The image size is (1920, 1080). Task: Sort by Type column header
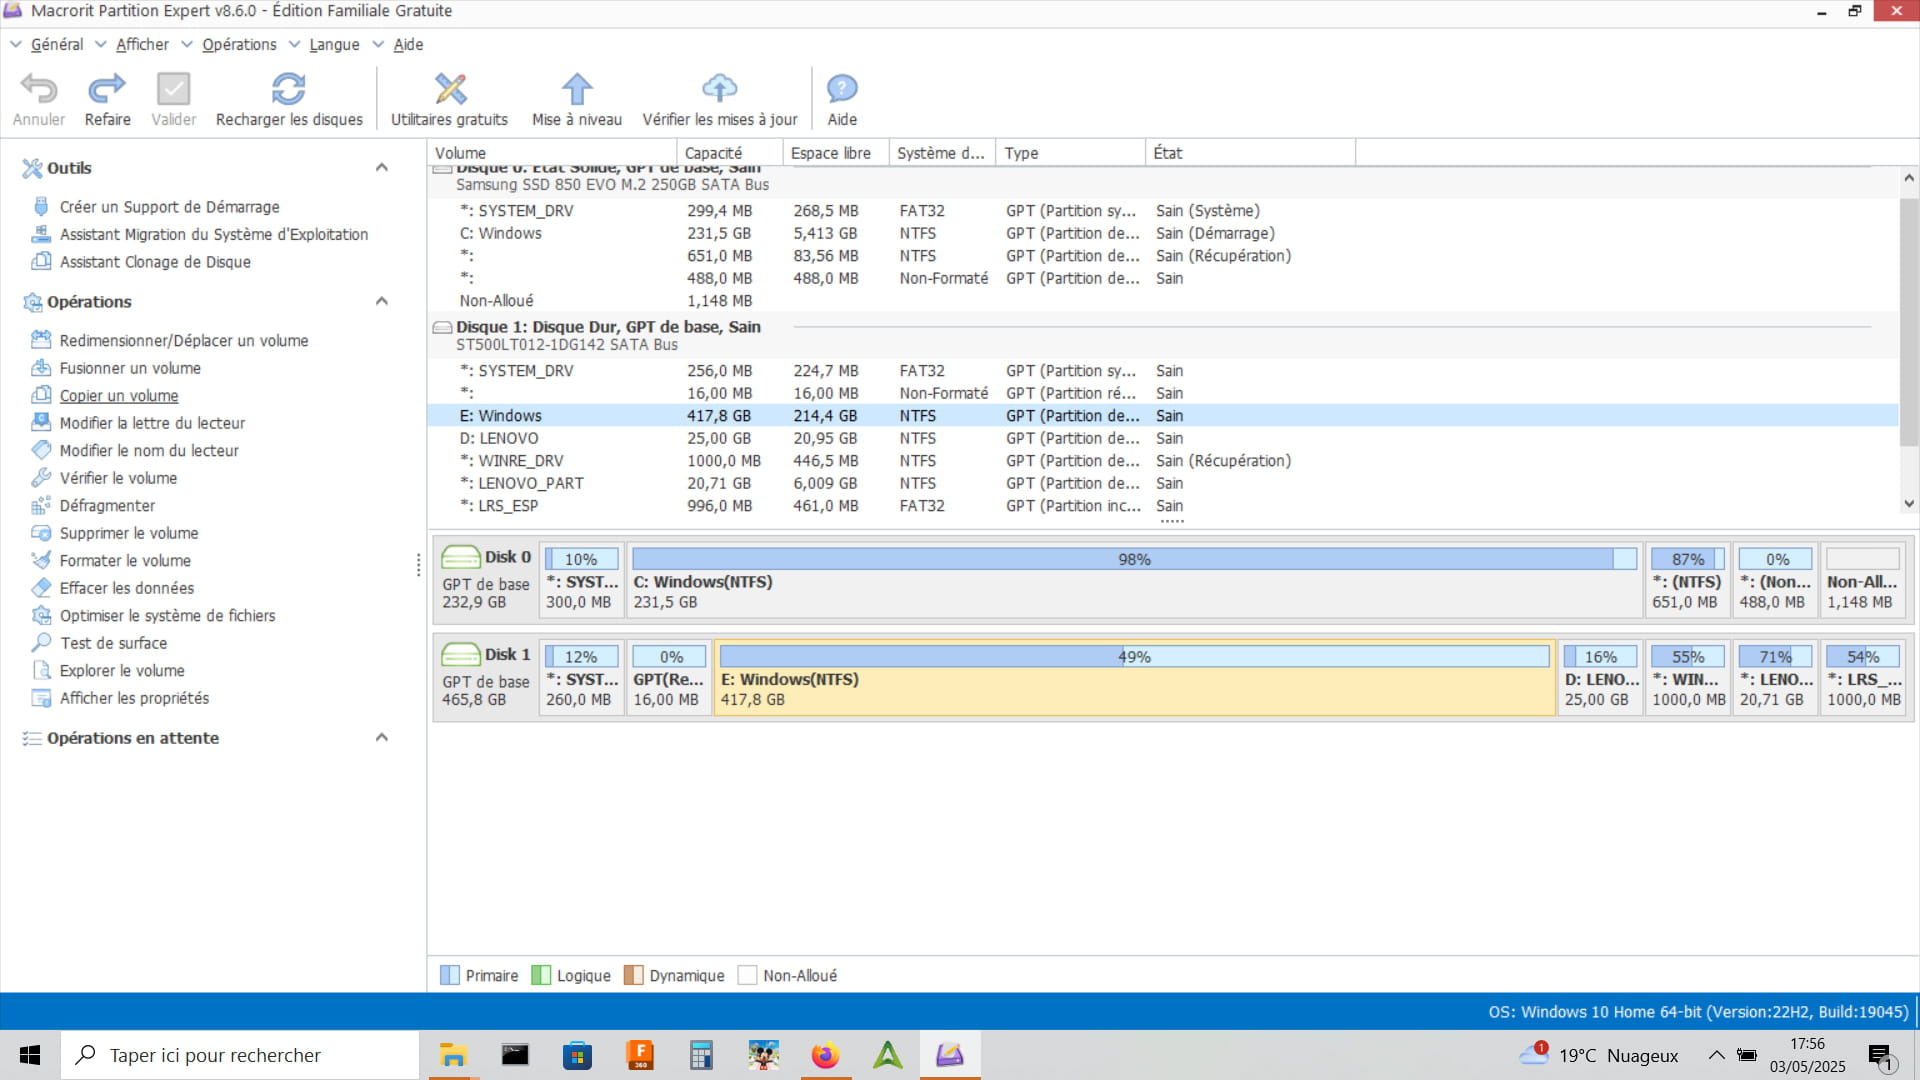point(1070,153)
